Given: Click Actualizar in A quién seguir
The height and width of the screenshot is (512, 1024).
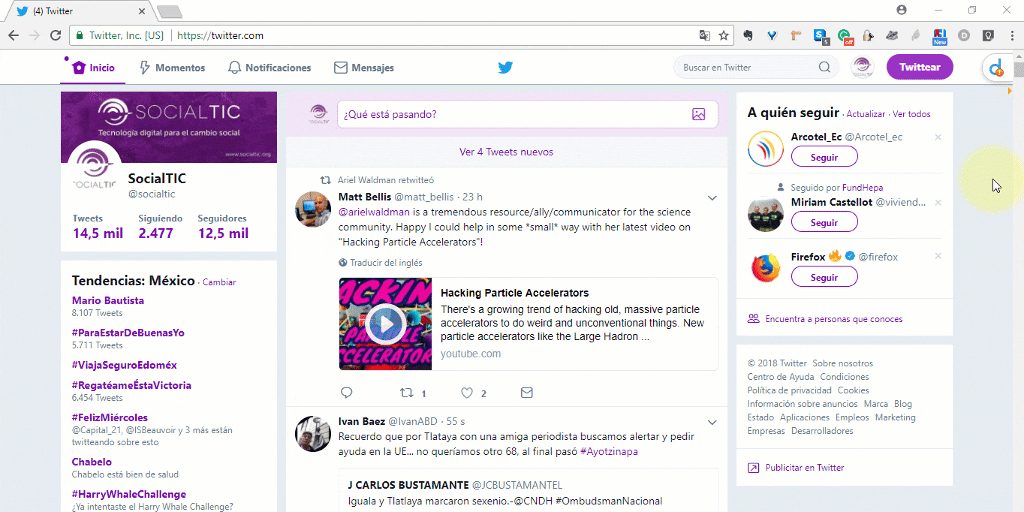Looking at the screenshot, I should click(866, 114).
